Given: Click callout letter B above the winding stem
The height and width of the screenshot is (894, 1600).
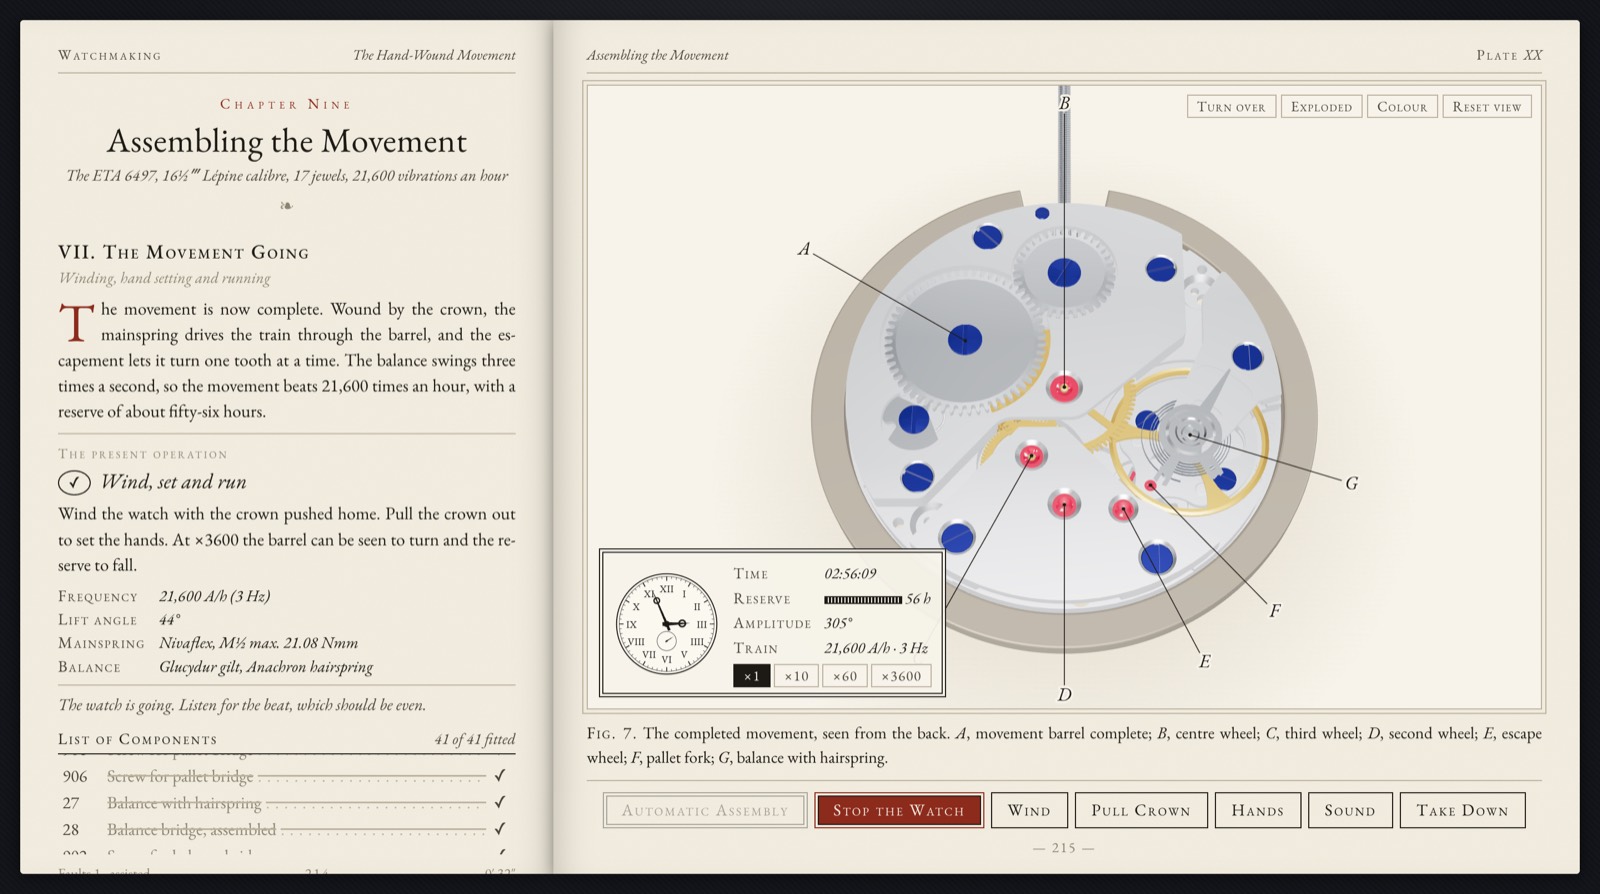Looking at the screenshot, I should pos(1064,102).
